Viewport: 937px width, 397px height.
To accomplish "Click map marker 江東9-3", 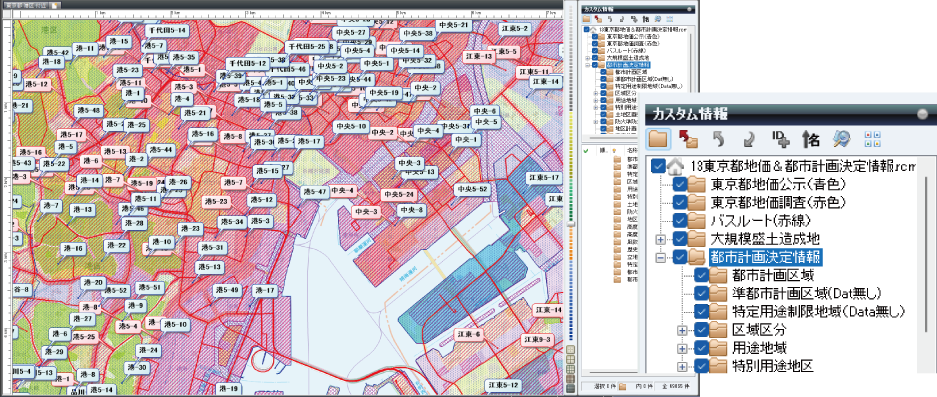I will tap(537, 339).
